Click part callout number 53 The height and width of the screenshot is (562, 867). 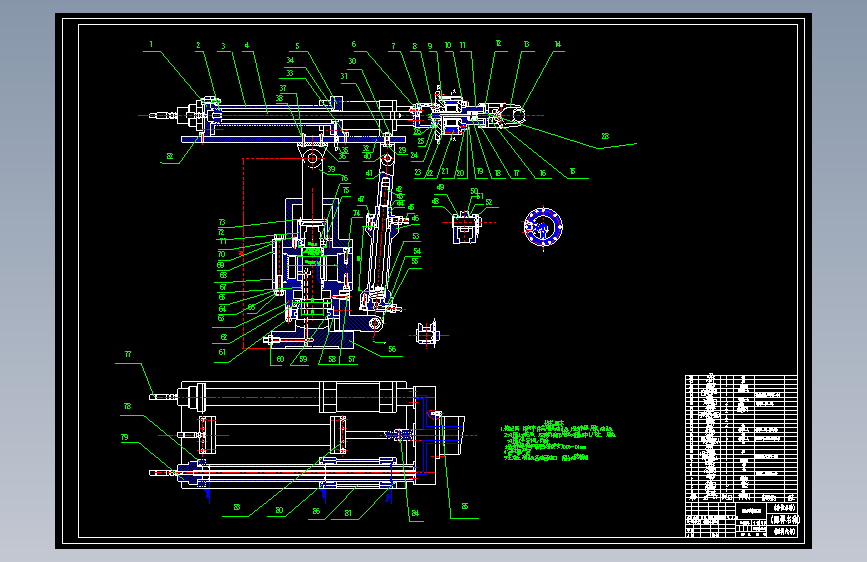tap(416, 236)
